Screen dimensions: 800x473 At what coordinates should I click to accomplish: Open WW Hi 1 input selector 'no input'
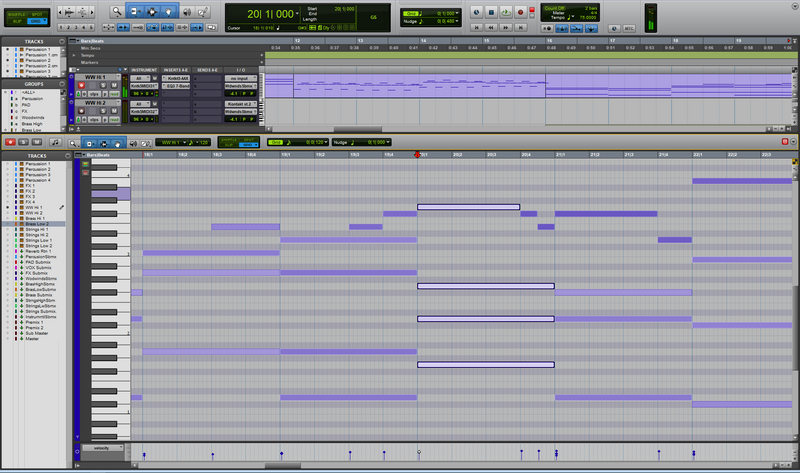coord(240,79)
